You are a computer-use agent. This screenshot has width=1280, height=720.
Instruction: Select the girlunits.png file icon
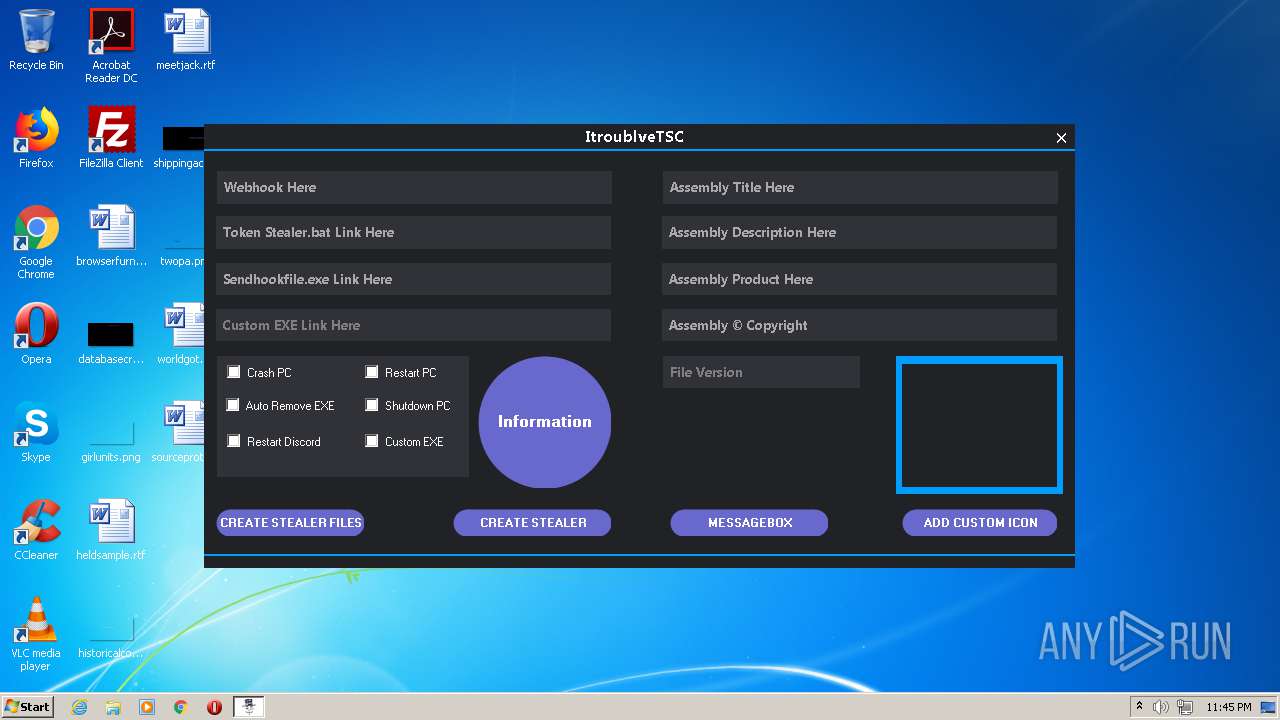(111, 440)
